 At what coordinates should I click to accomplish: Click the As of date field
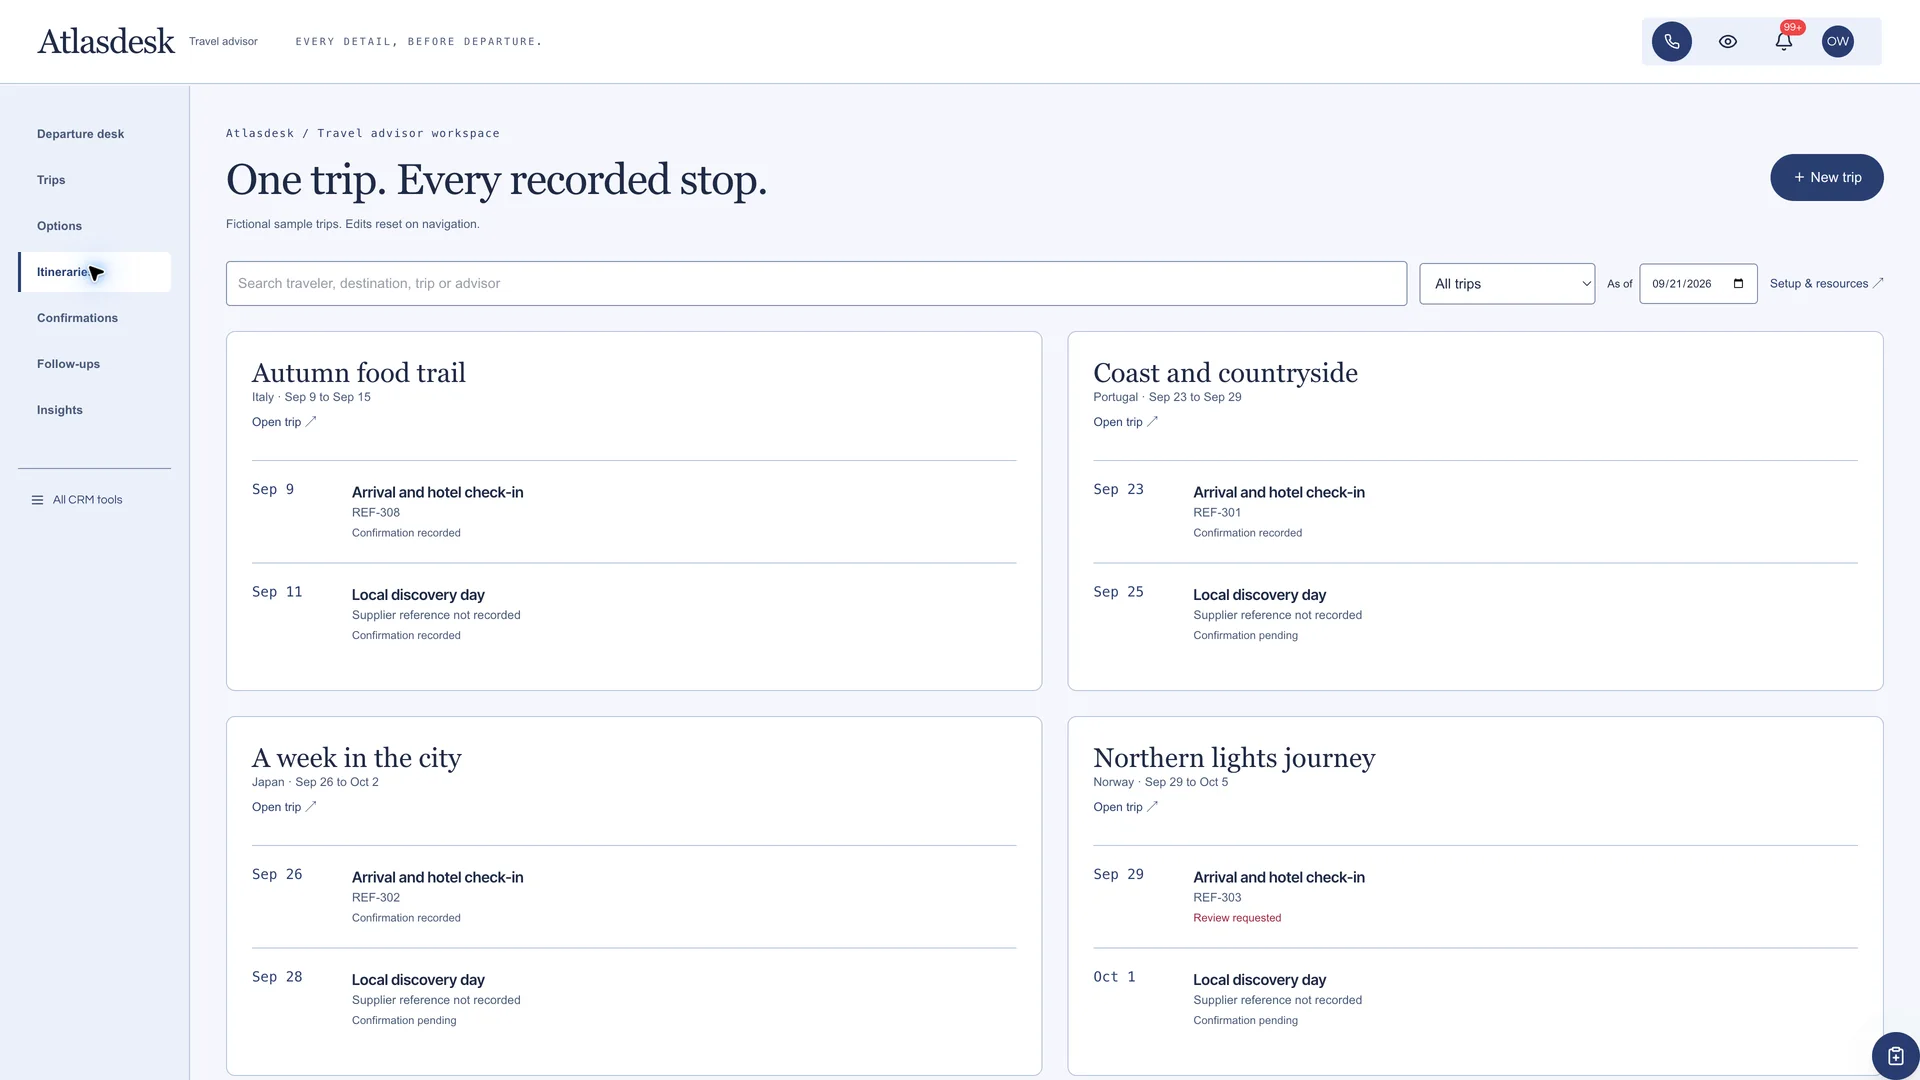(1698, 284)
